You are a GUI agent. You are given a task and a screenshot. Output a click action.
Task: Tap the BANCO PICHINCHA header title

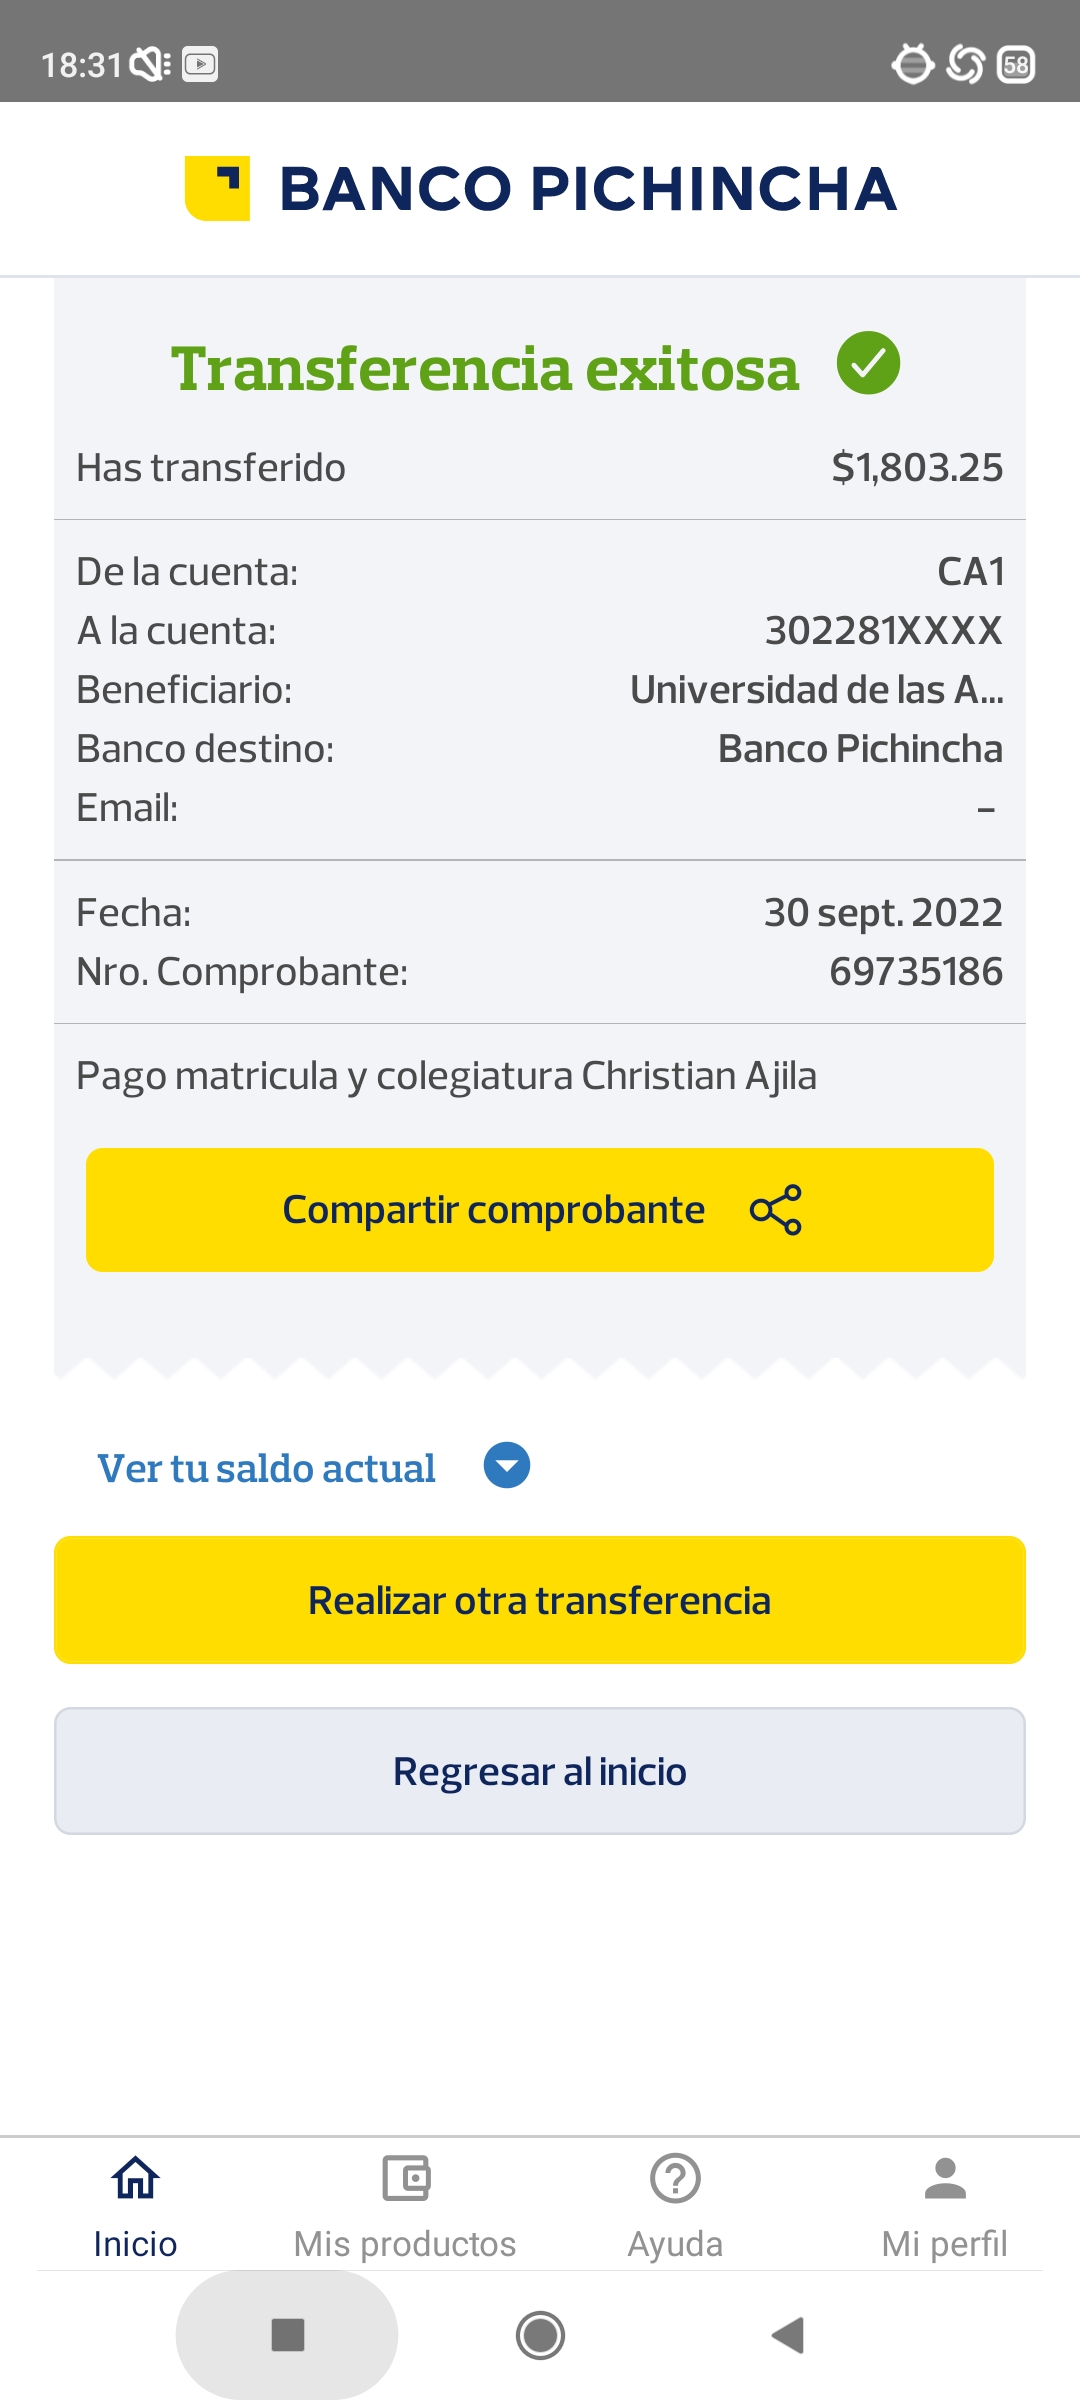pos(588,189)
